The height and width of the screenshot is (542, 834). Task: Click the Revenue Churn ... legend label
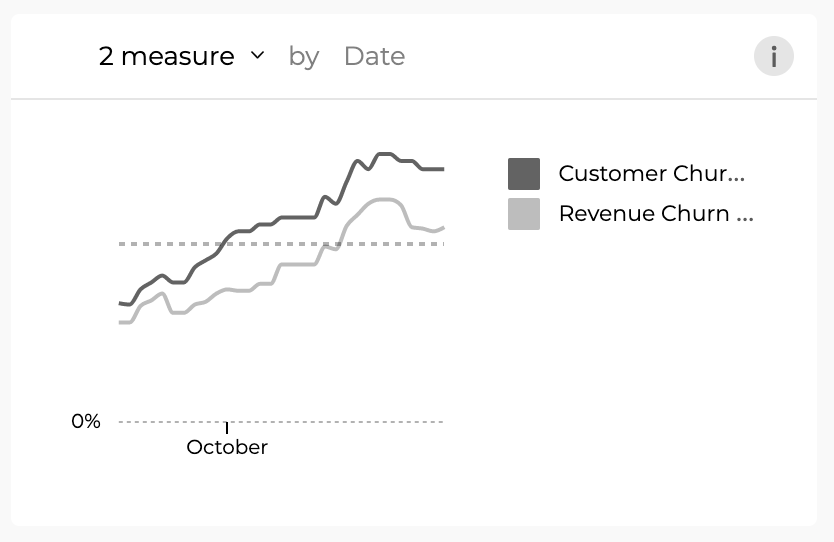click(656, 213)
